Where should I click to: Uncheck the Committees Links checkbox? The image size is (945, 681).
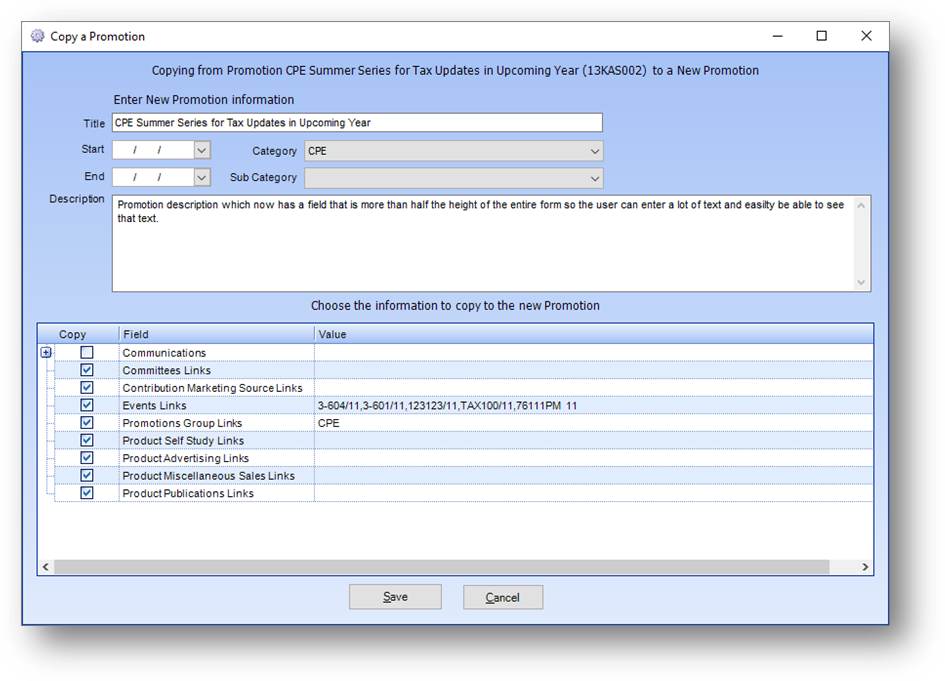pos(87,370)
